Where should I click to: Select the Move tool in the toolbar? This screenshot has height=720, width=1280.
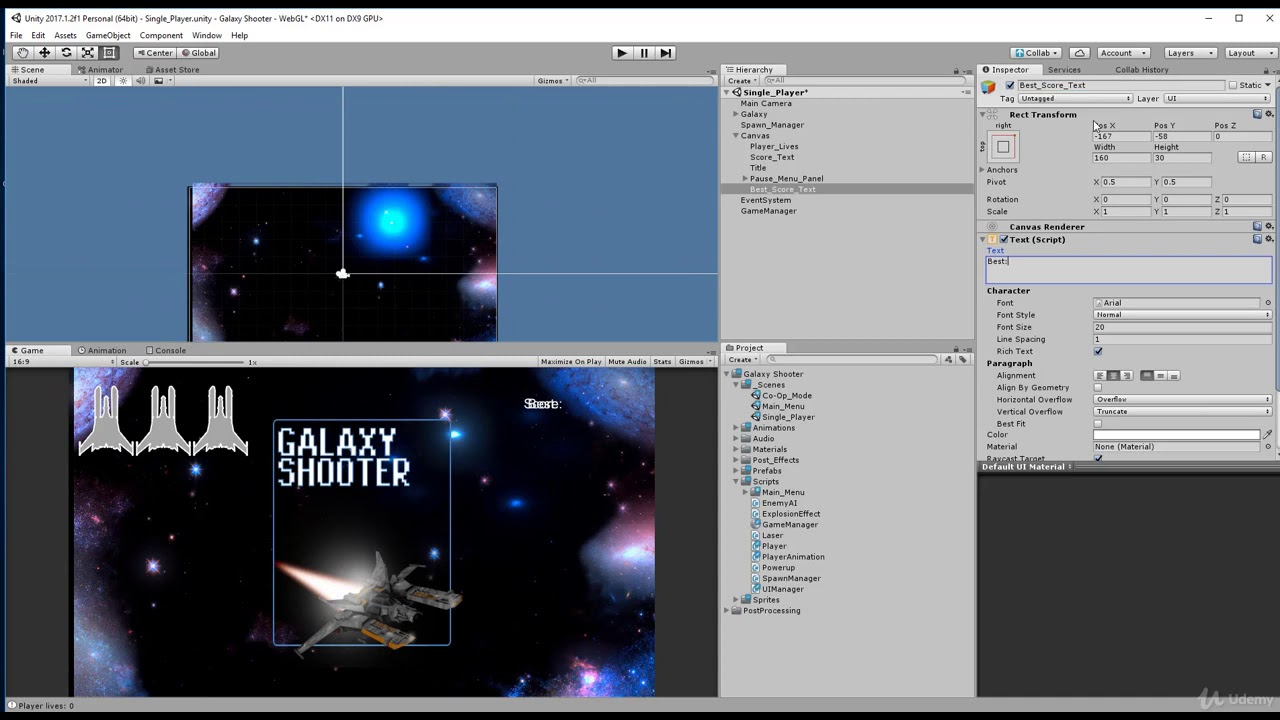pos(44,53)
